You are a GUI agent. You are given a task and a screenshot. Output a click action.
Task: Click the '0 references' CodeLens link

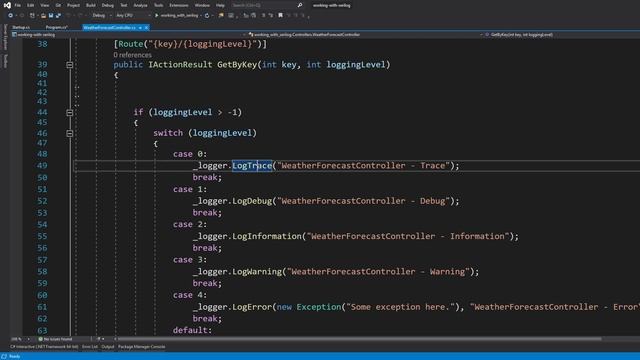point(132,55)
